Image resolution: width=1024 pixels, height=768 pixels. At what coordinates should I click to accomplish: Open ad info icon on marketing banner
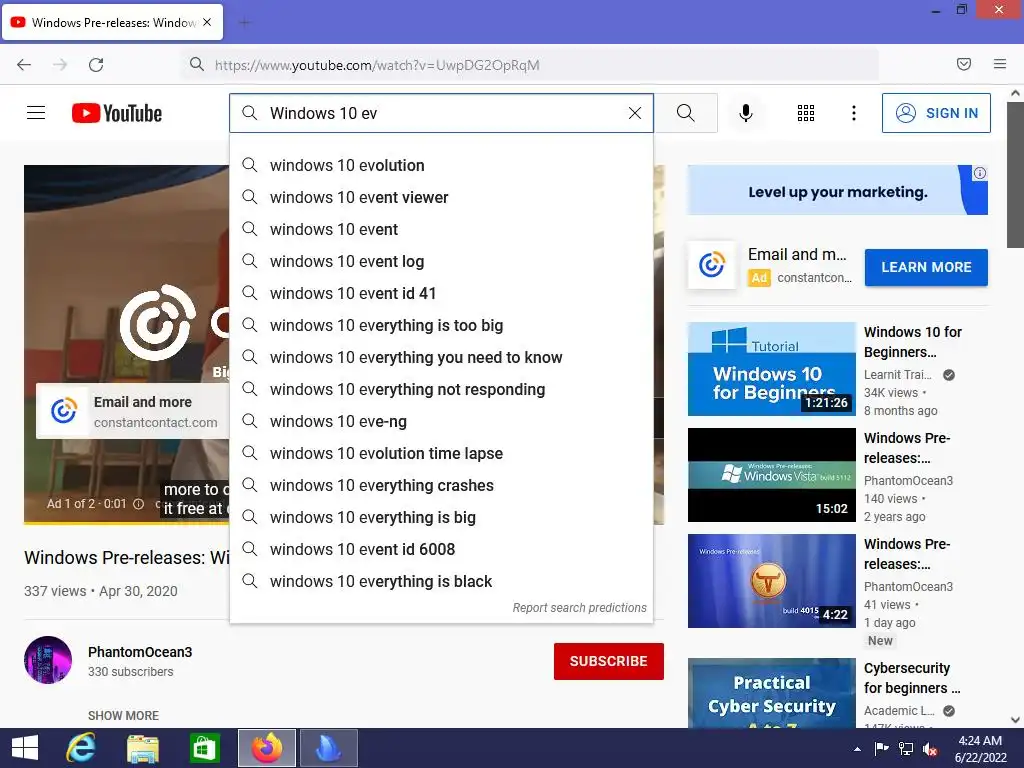tap(980, 173)
